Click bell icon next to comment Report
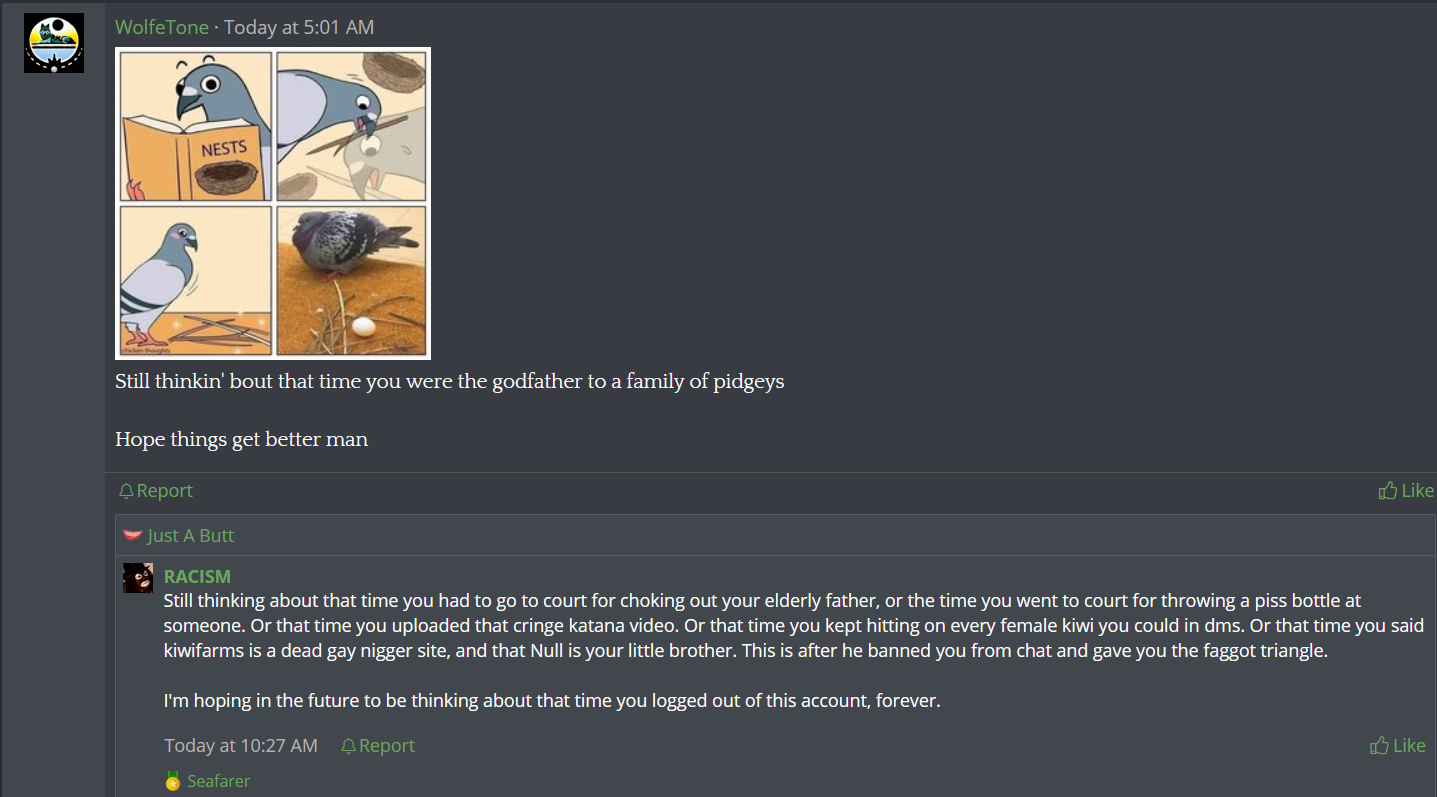 (348, 746)
